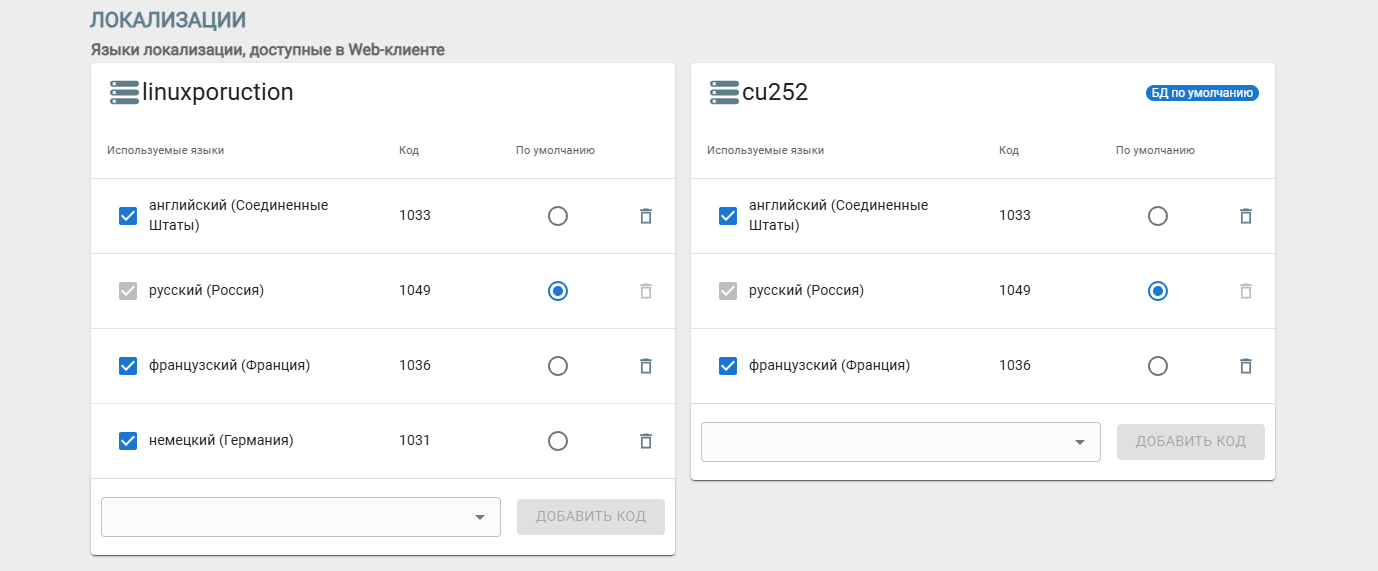Open language dropdown in cu252 card
1378x571 pixels.
(x=900, y=442)
